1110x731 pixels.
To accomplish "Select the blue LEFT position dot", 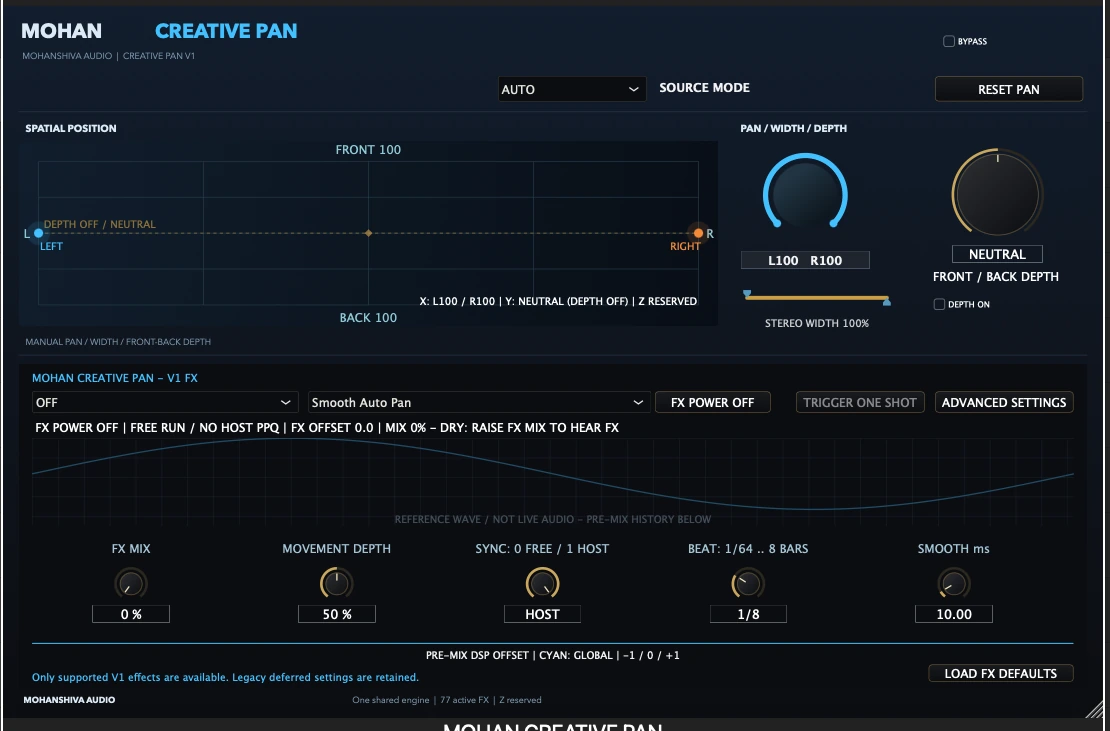I will tap(38, 233).
